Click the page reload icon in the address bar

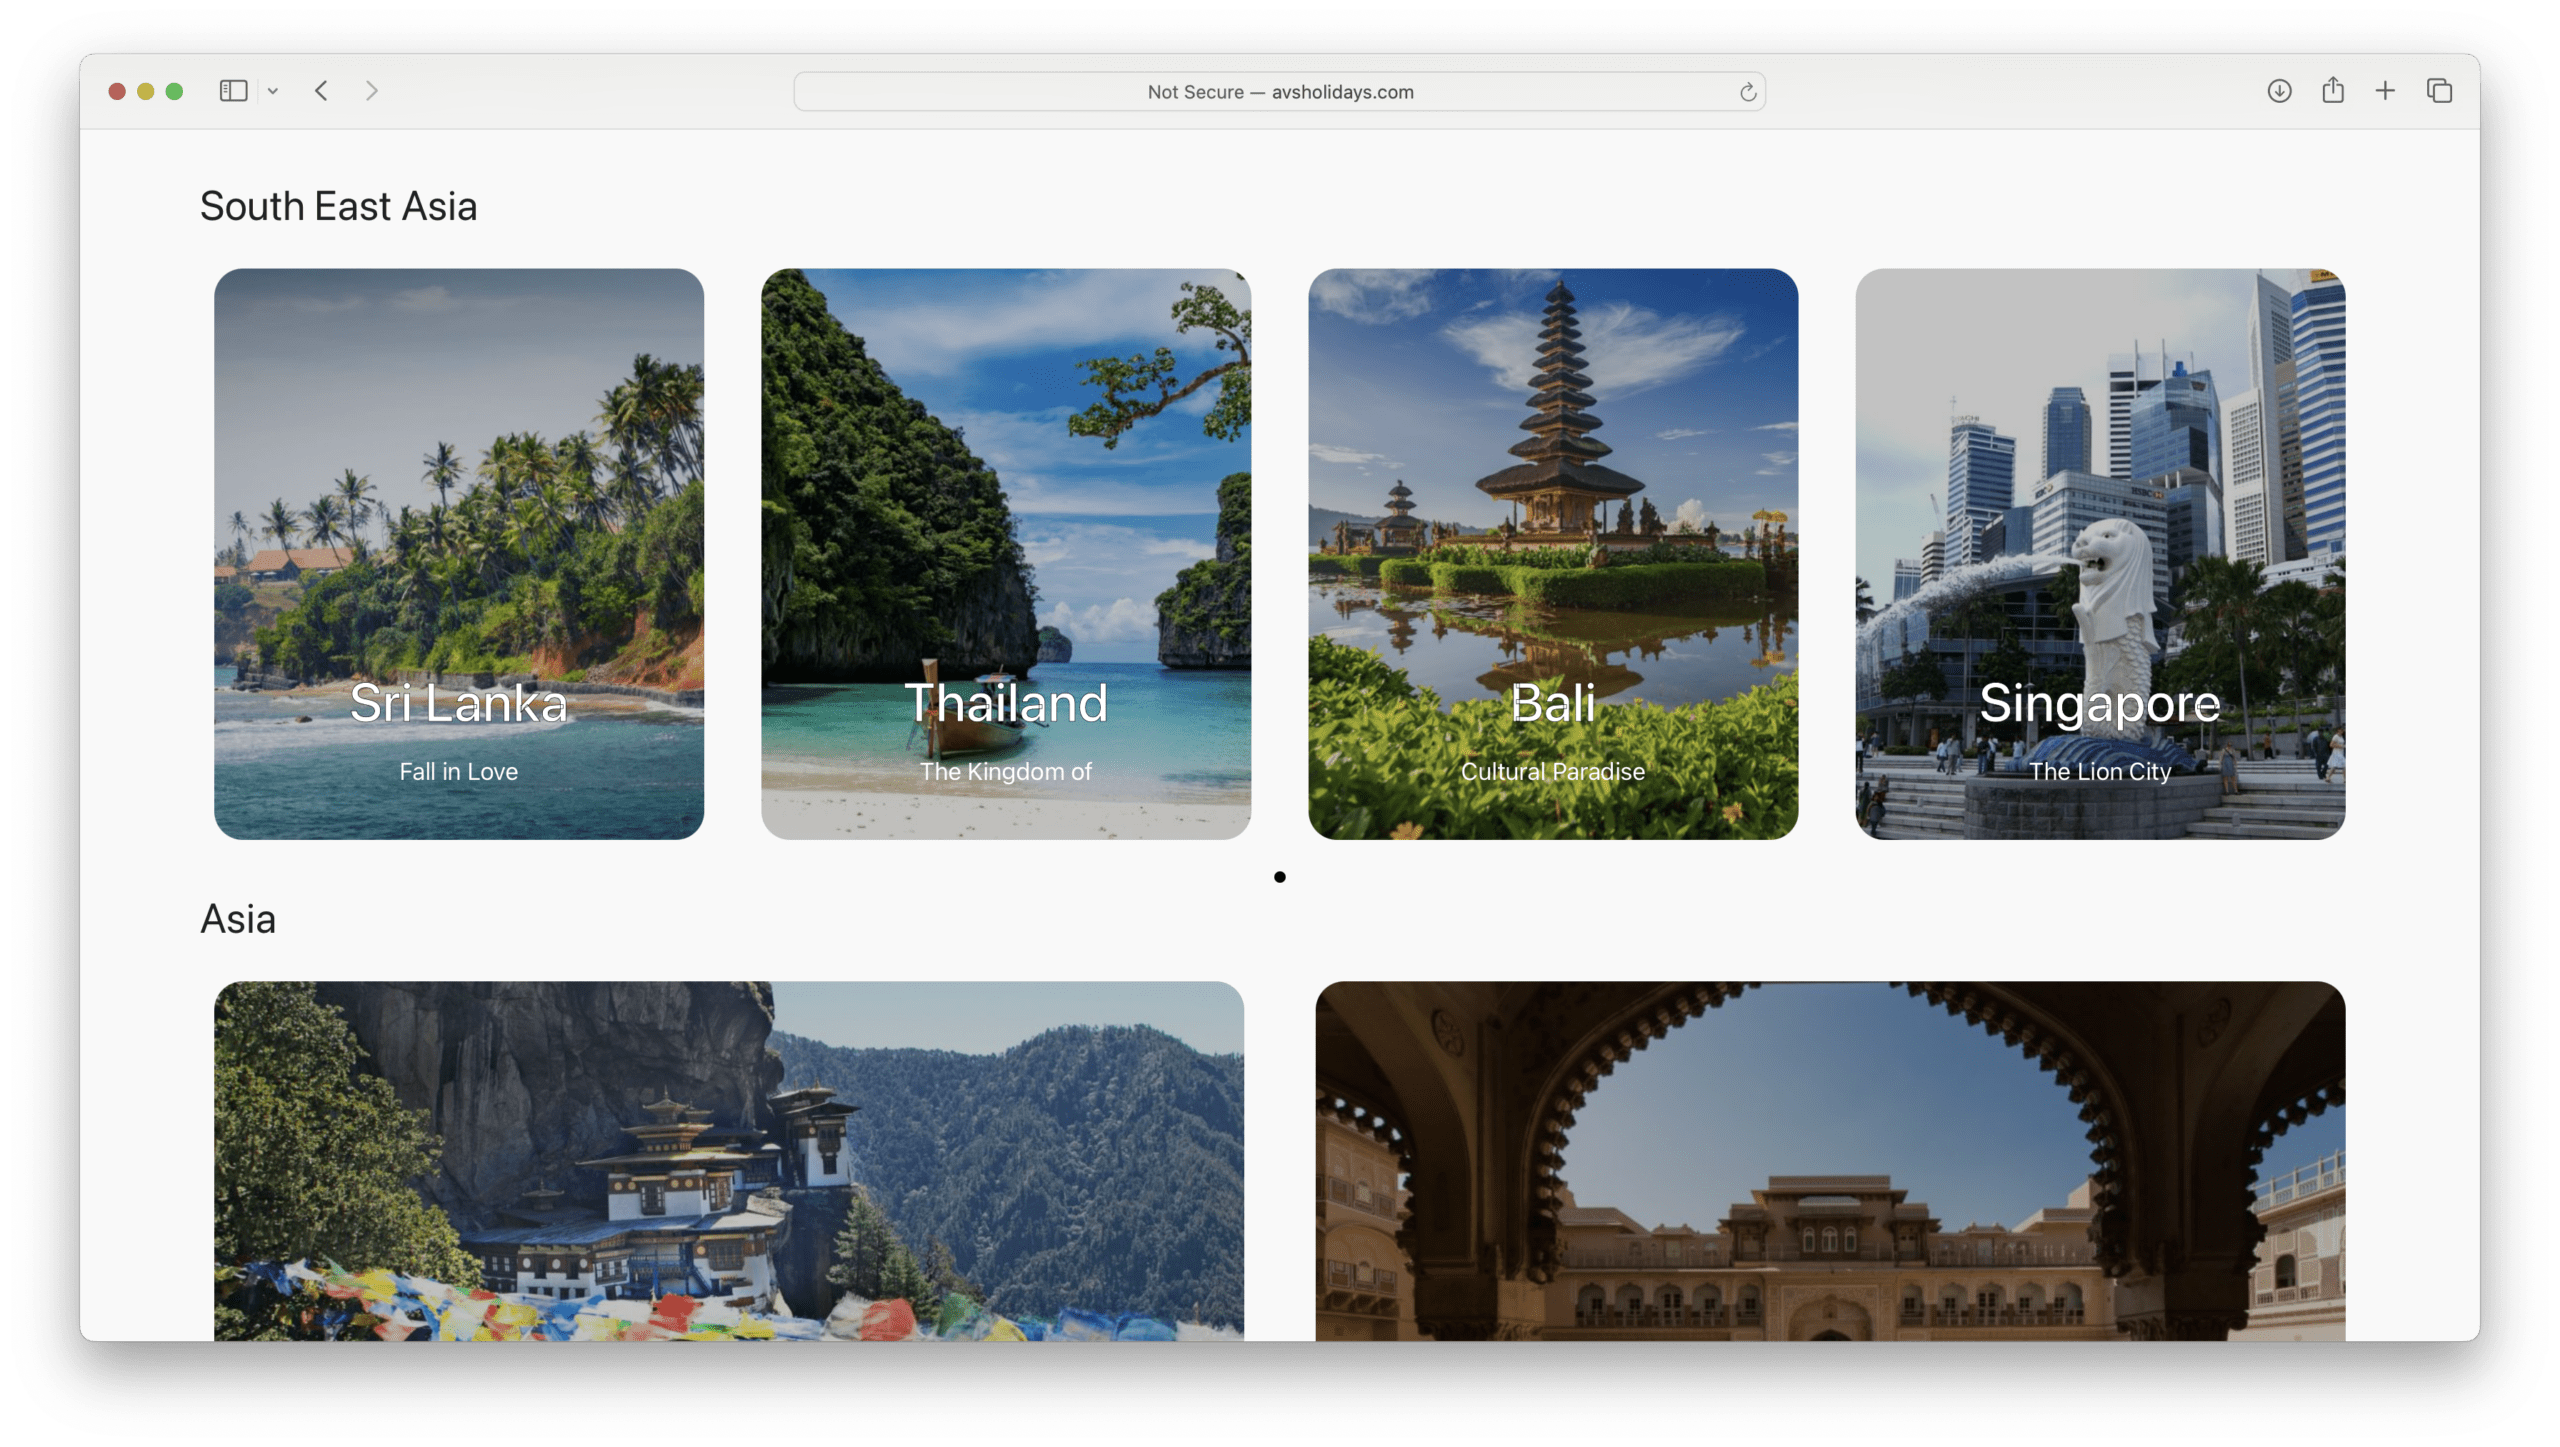tap(1746, 91)
